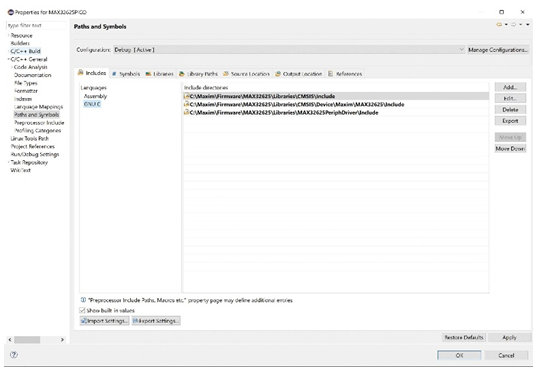Click Manage Configurations... button
Viewport: 539px width, 370px height.
tap(498, 50)
